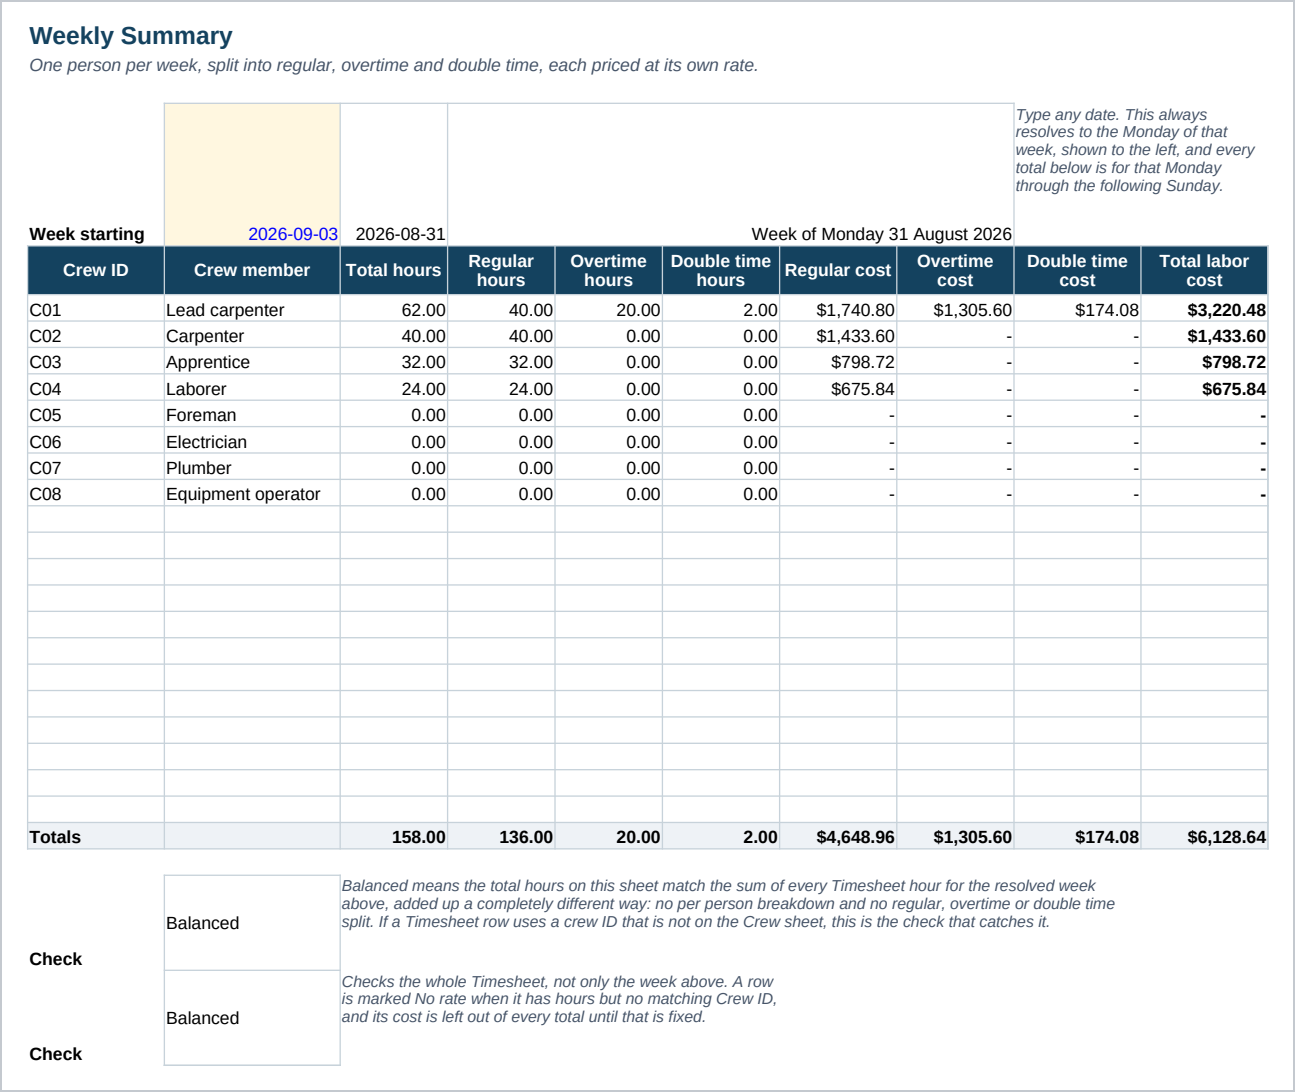
Task: Click the regular cost total $4,648.96
Action: (838, 836)
